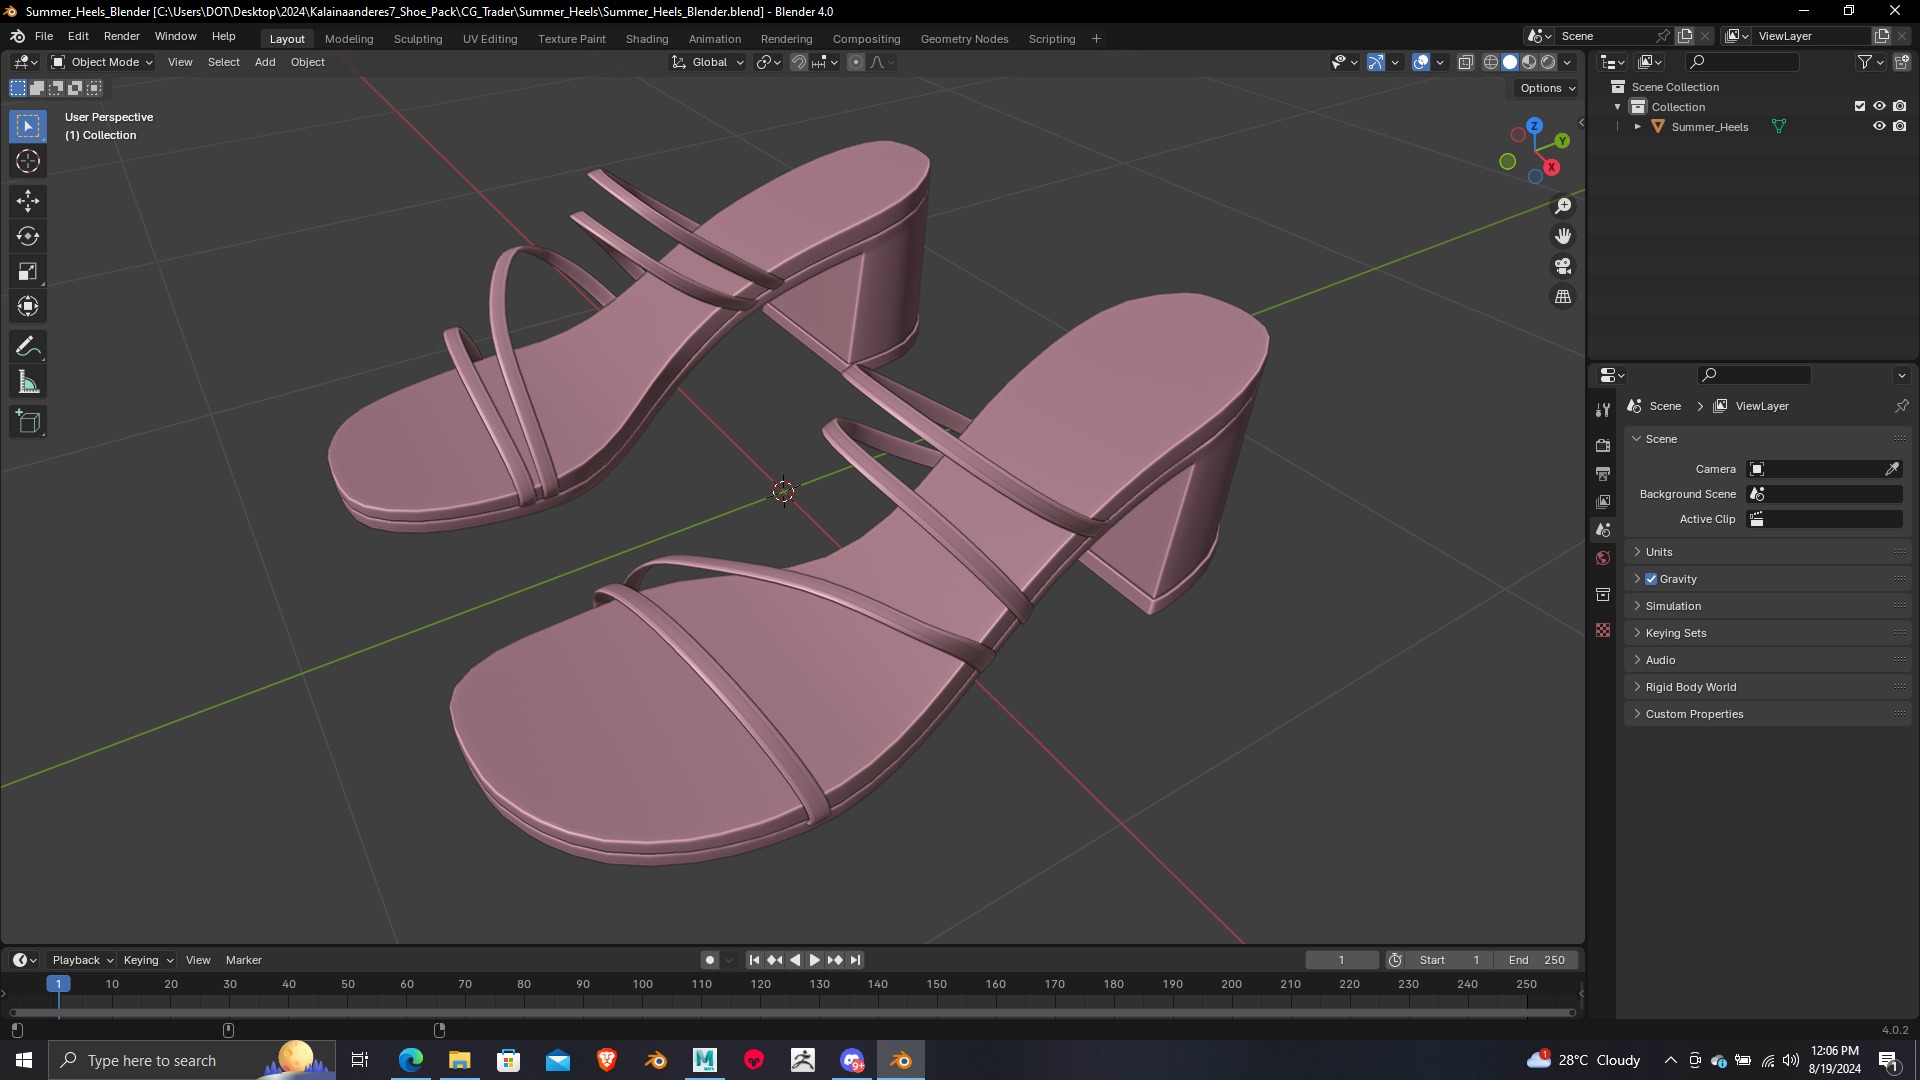Toggle the Gravity checkbox
This screenshot has height=1080, width=1920.
pyautogui.click(x=1651, y=579)
